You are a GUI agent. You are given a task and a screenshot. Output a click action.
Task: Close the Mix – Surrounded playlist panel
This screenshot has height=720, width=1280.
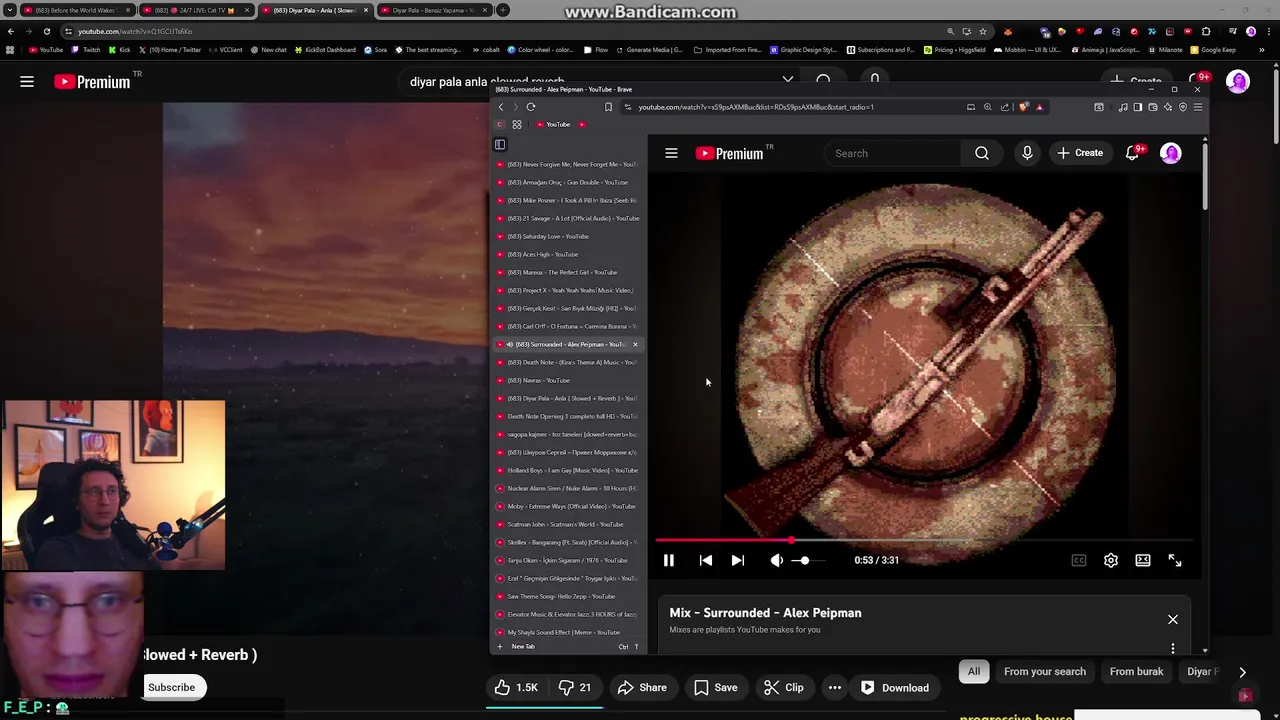coord(1173,620)
